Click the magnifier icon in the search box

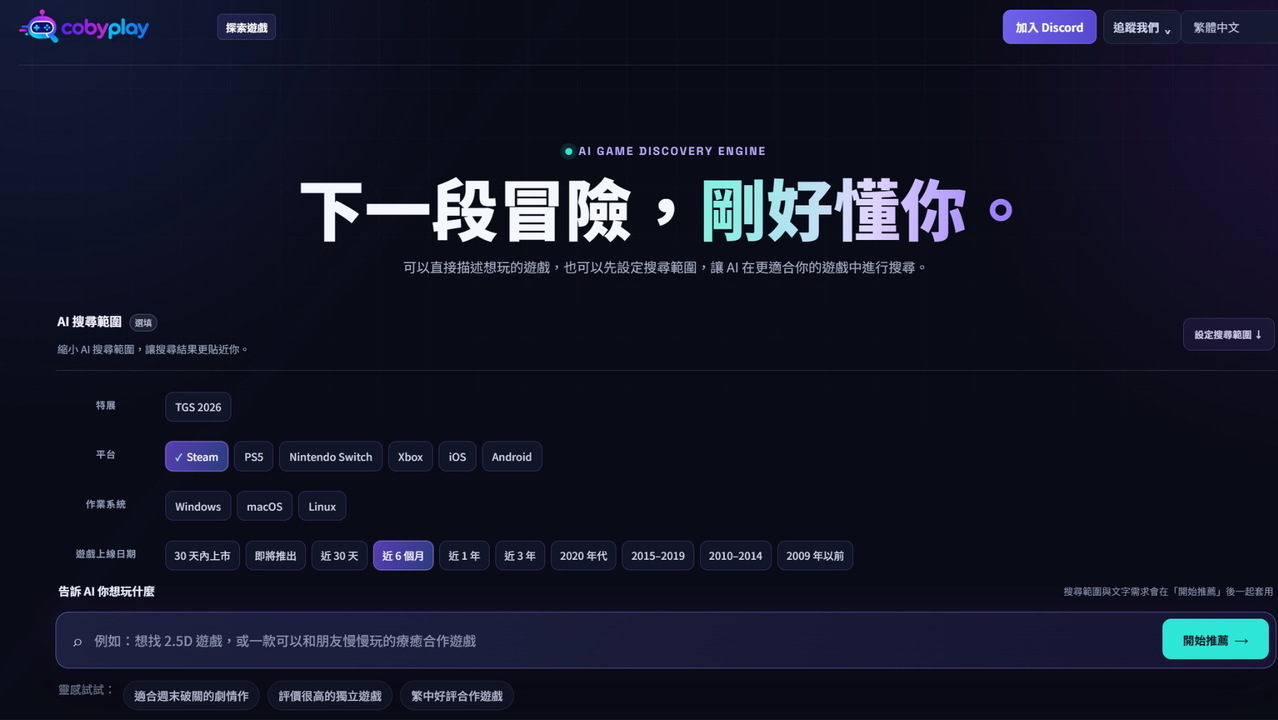[x=77, y=641]
